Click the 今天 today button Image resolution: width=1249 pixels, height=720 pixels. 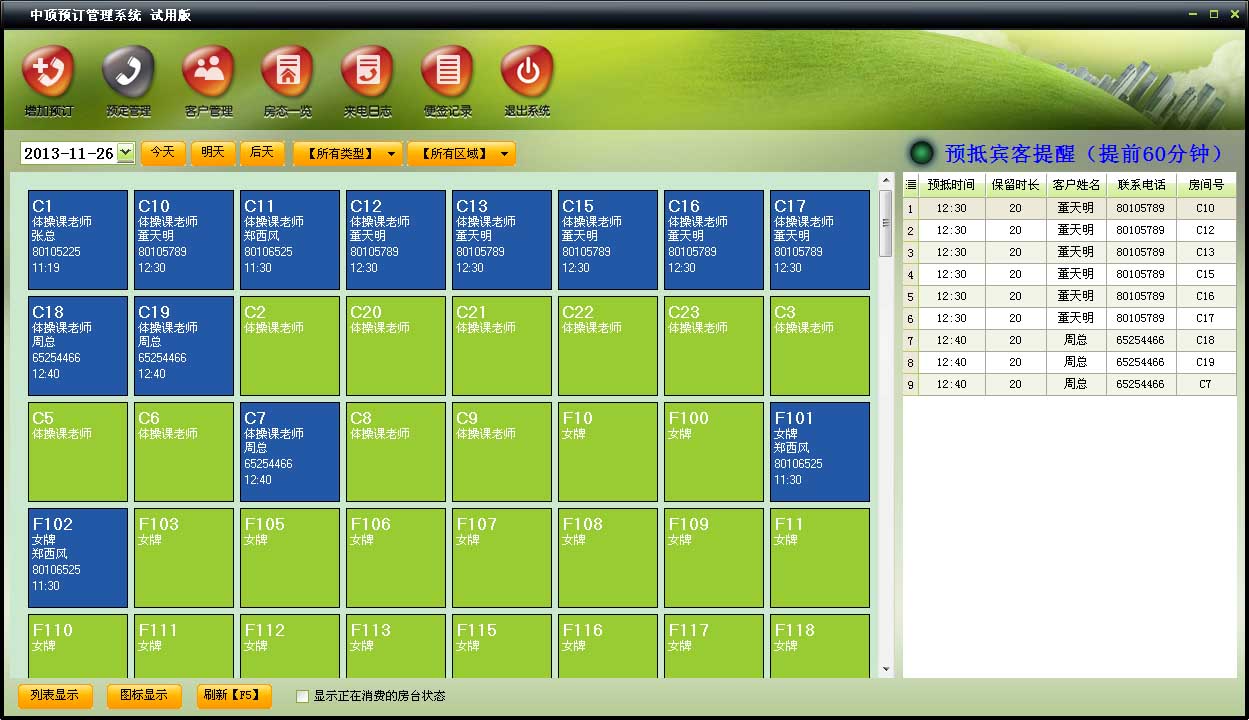click(x=163, y=152)
